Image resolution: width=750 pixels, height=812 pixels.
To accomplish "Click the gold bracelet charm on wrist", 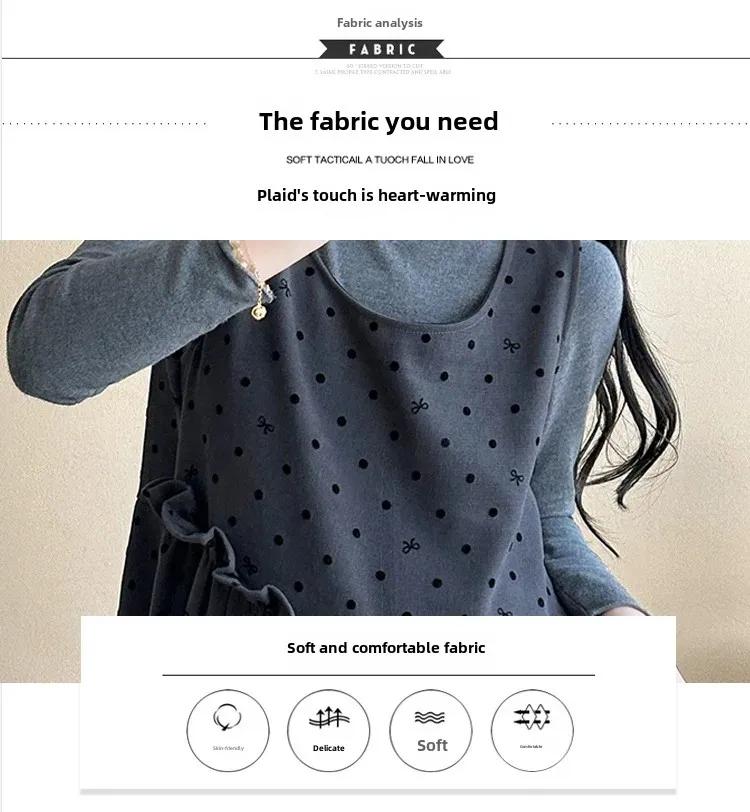I will [x=258, y=311].
